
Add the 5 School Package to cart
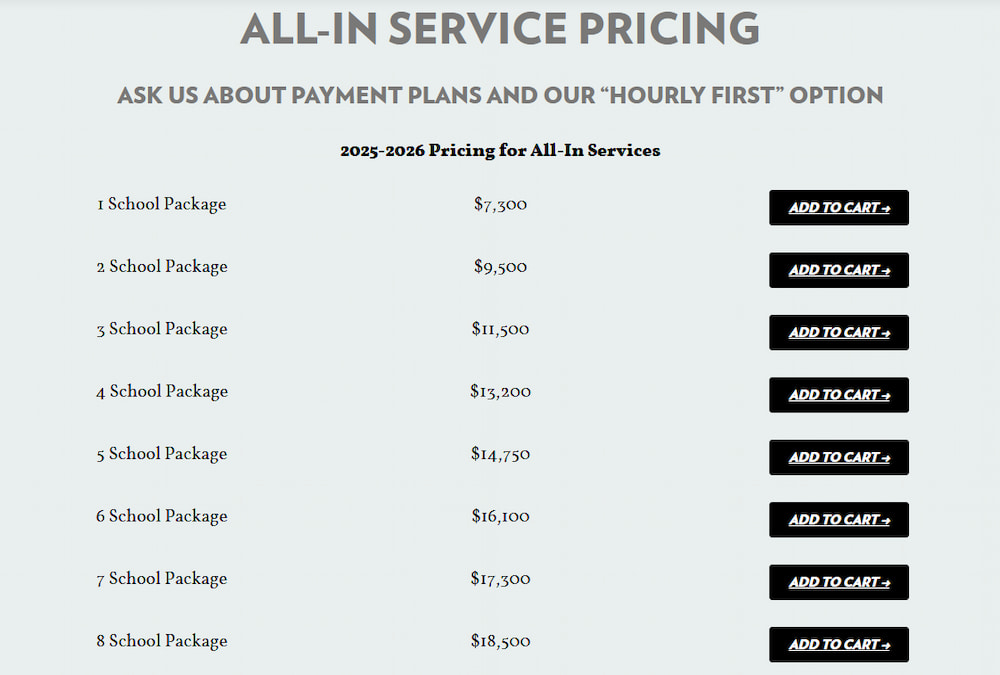pyautogui.click(x=838, y=457)
